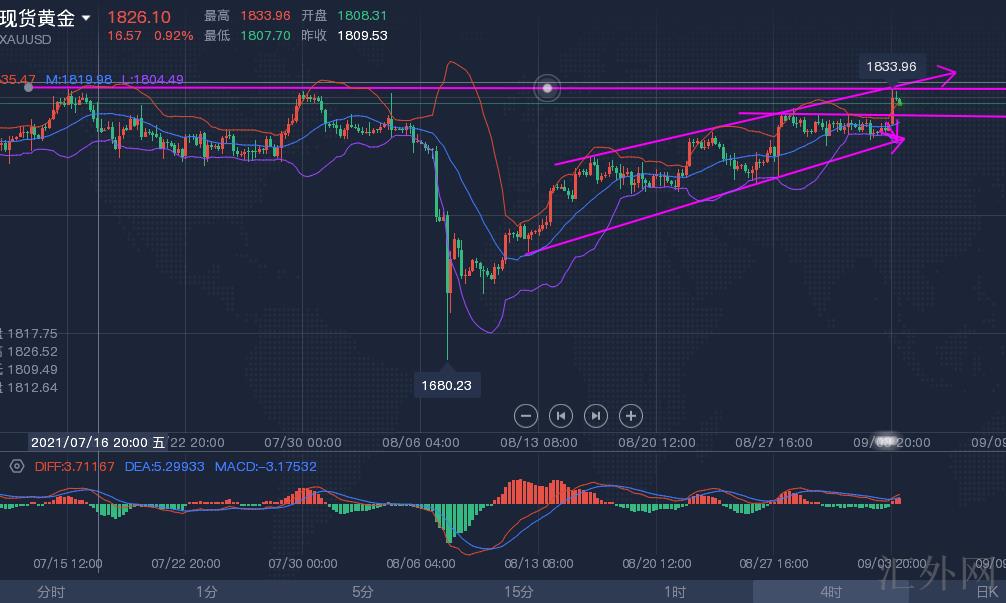This screenshot has width=1006, height=603.
Task: Zoom out the chart with minus button
Action: (527, 415)
